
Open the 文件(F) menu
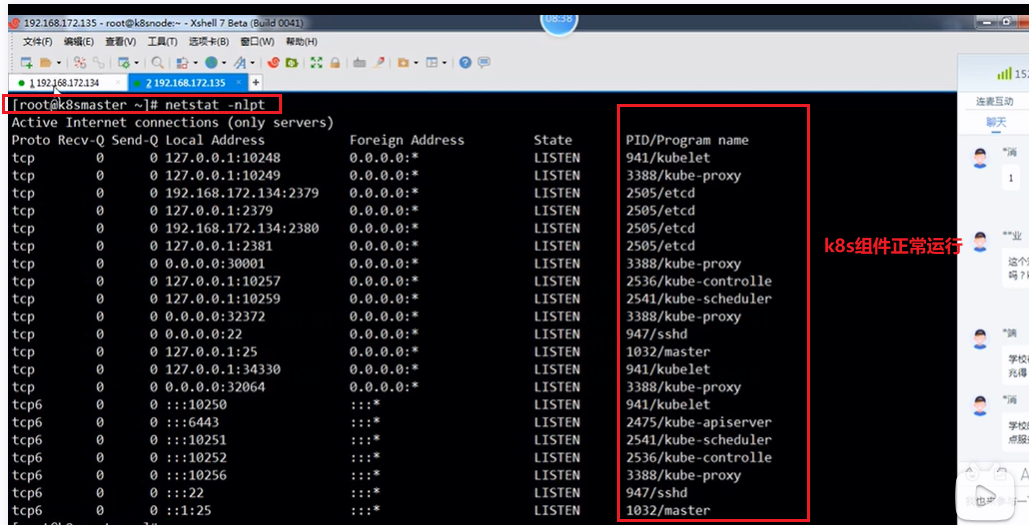click(x=37, y=41)
